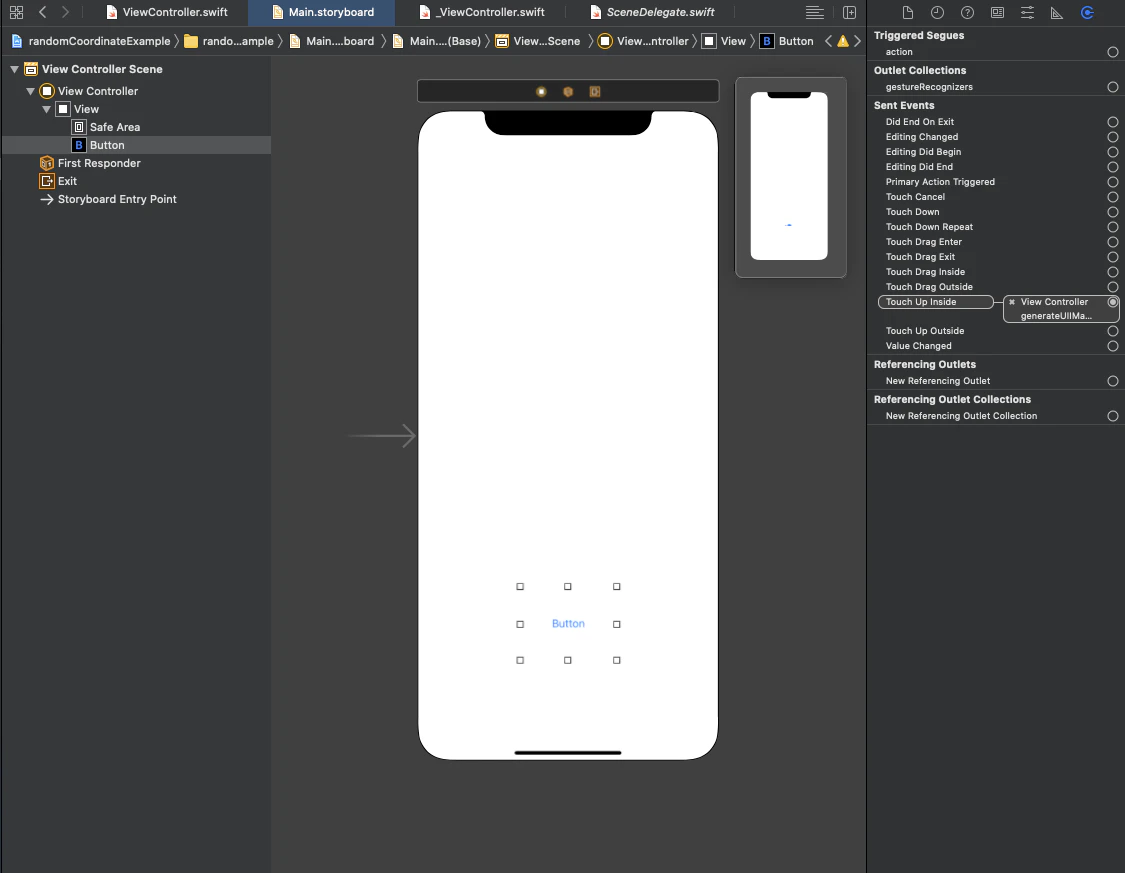Click Touch Cancel connection circle
Screen dimensions: 1125x873
click(x=1113, y=197)
